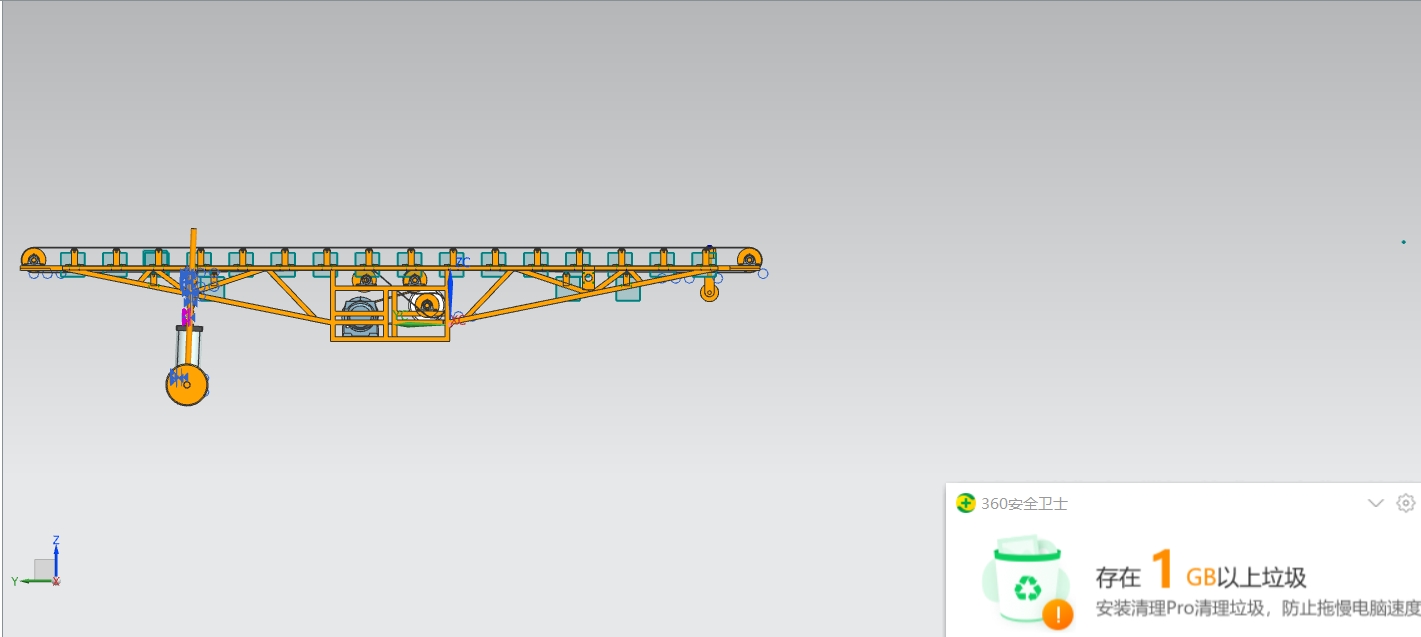Open the 360安全卫士 popup settings gear
The image size is (1421, 637).
pyautogui.click(x=1406, y=503)
